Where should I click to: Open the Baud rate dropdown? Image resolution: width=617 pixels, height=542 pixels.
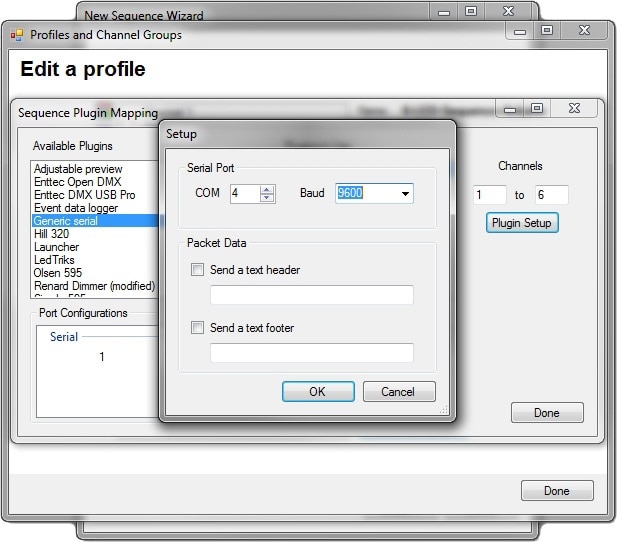(405, 193)
